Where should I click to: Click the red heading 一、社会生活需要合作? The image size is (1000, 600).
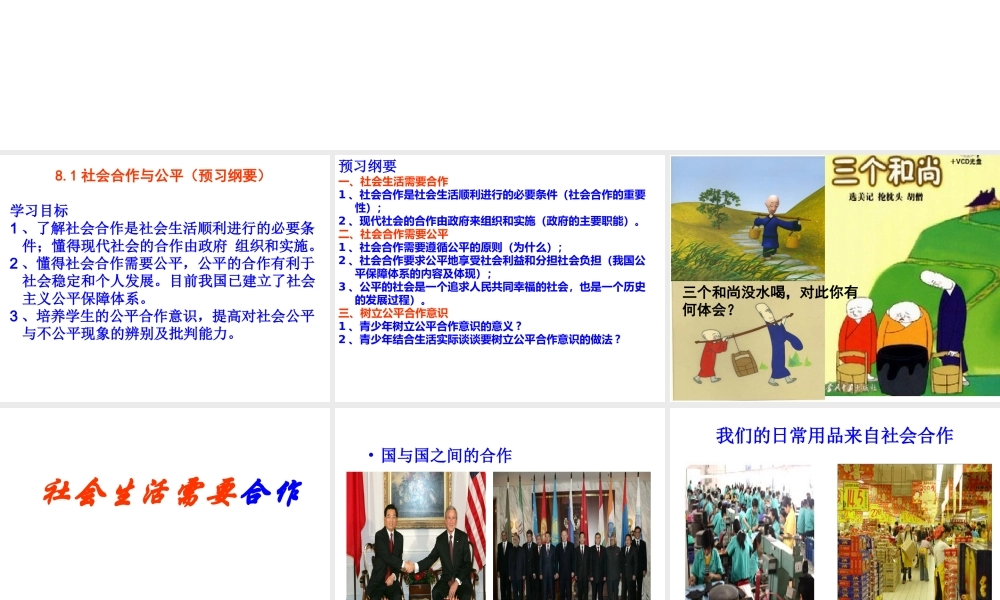393,181
